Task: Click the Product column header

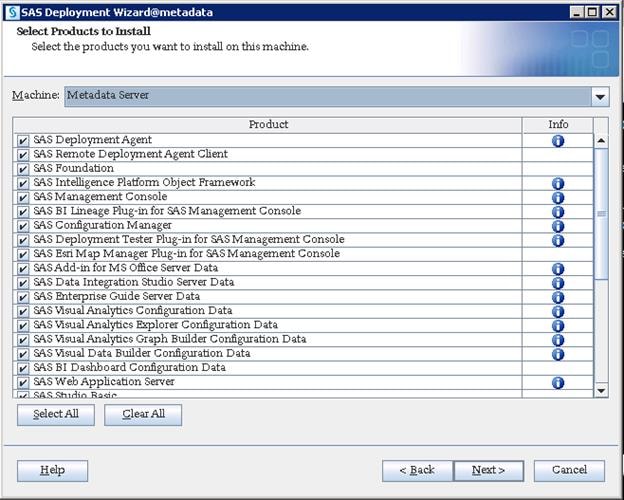Action: point(267,125)
